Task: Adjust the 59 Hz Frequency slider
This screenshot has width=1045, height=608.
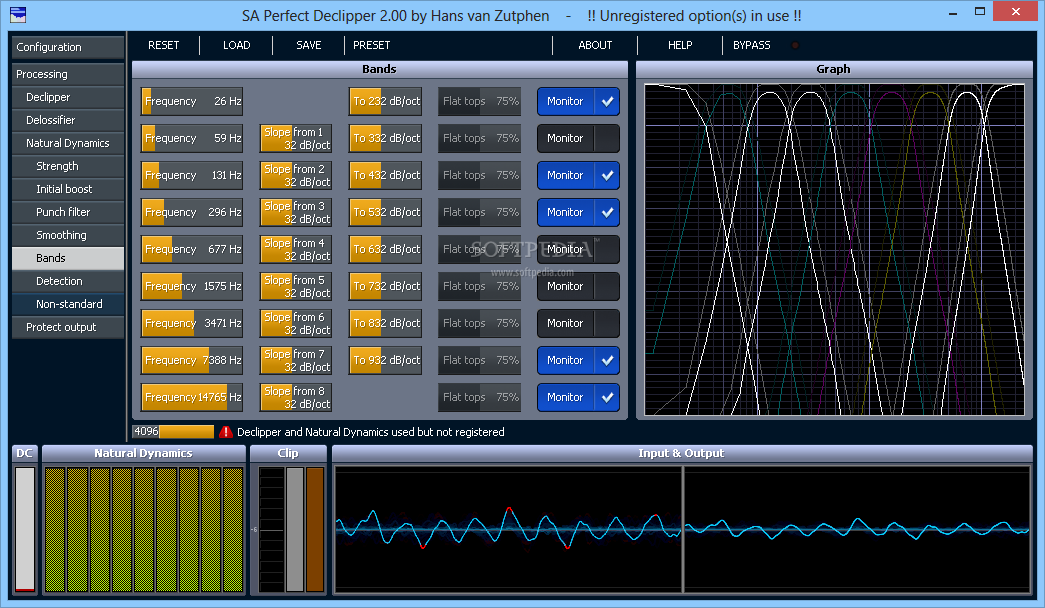Action: click(x=192, y=138)
